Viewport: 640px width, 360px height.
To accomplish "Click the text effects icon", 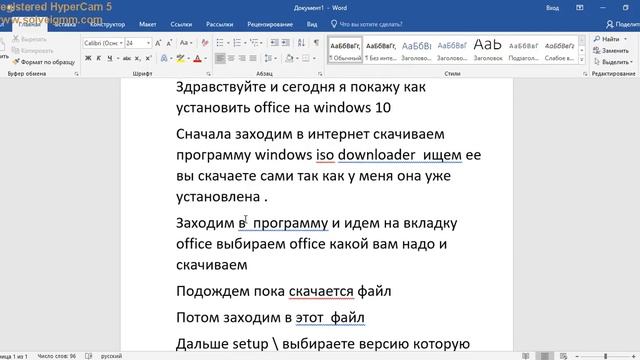I will click(x=164, y=58).
